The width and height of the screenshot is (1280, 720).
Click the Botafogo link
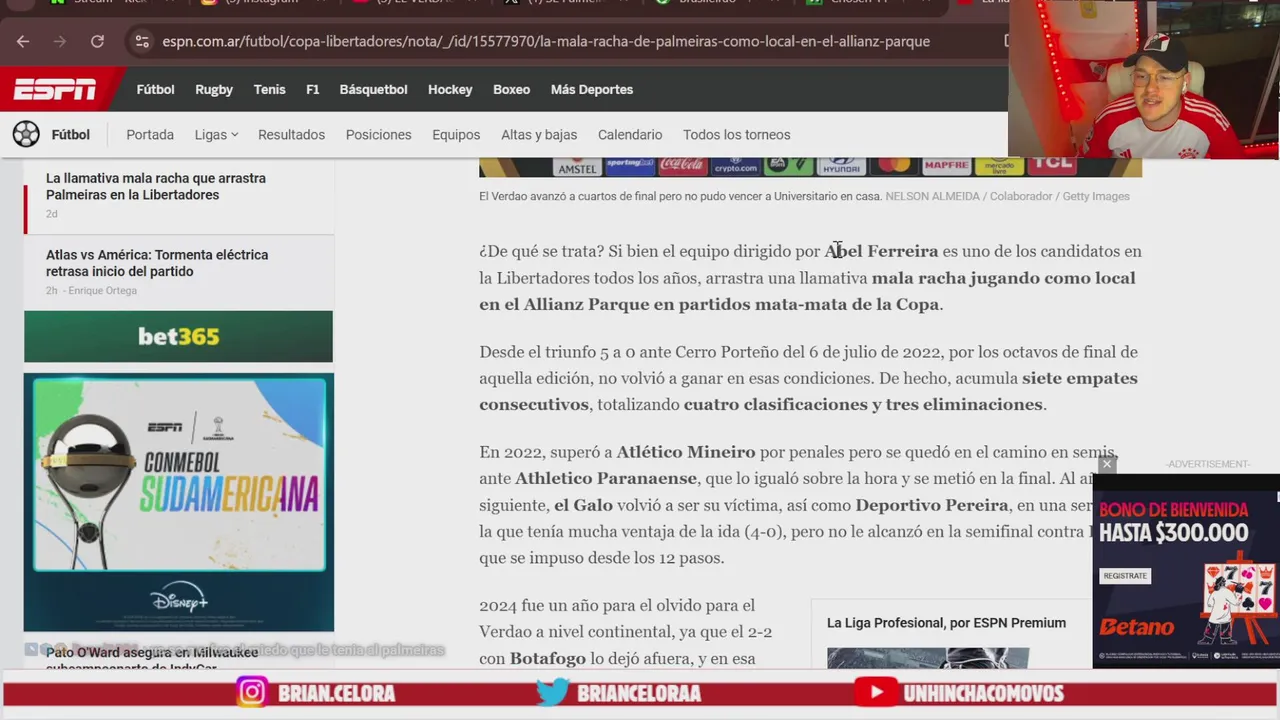(x=548, y=658)
